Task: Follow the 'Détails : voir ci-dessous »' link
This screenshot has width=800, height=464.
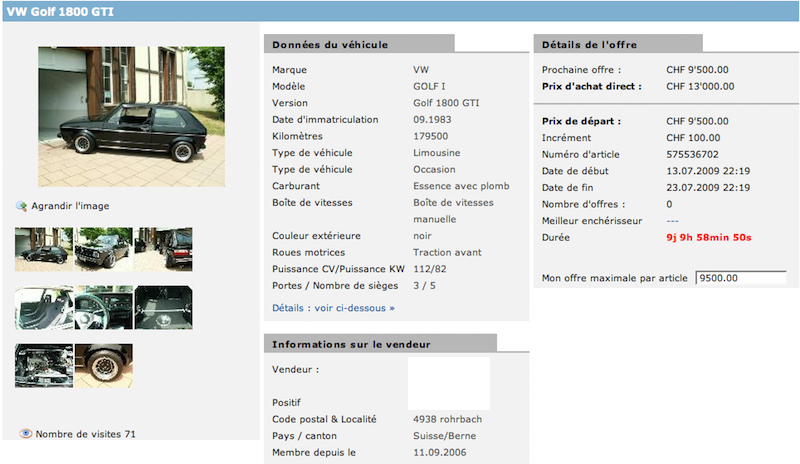Action: [x=333, y=308]
